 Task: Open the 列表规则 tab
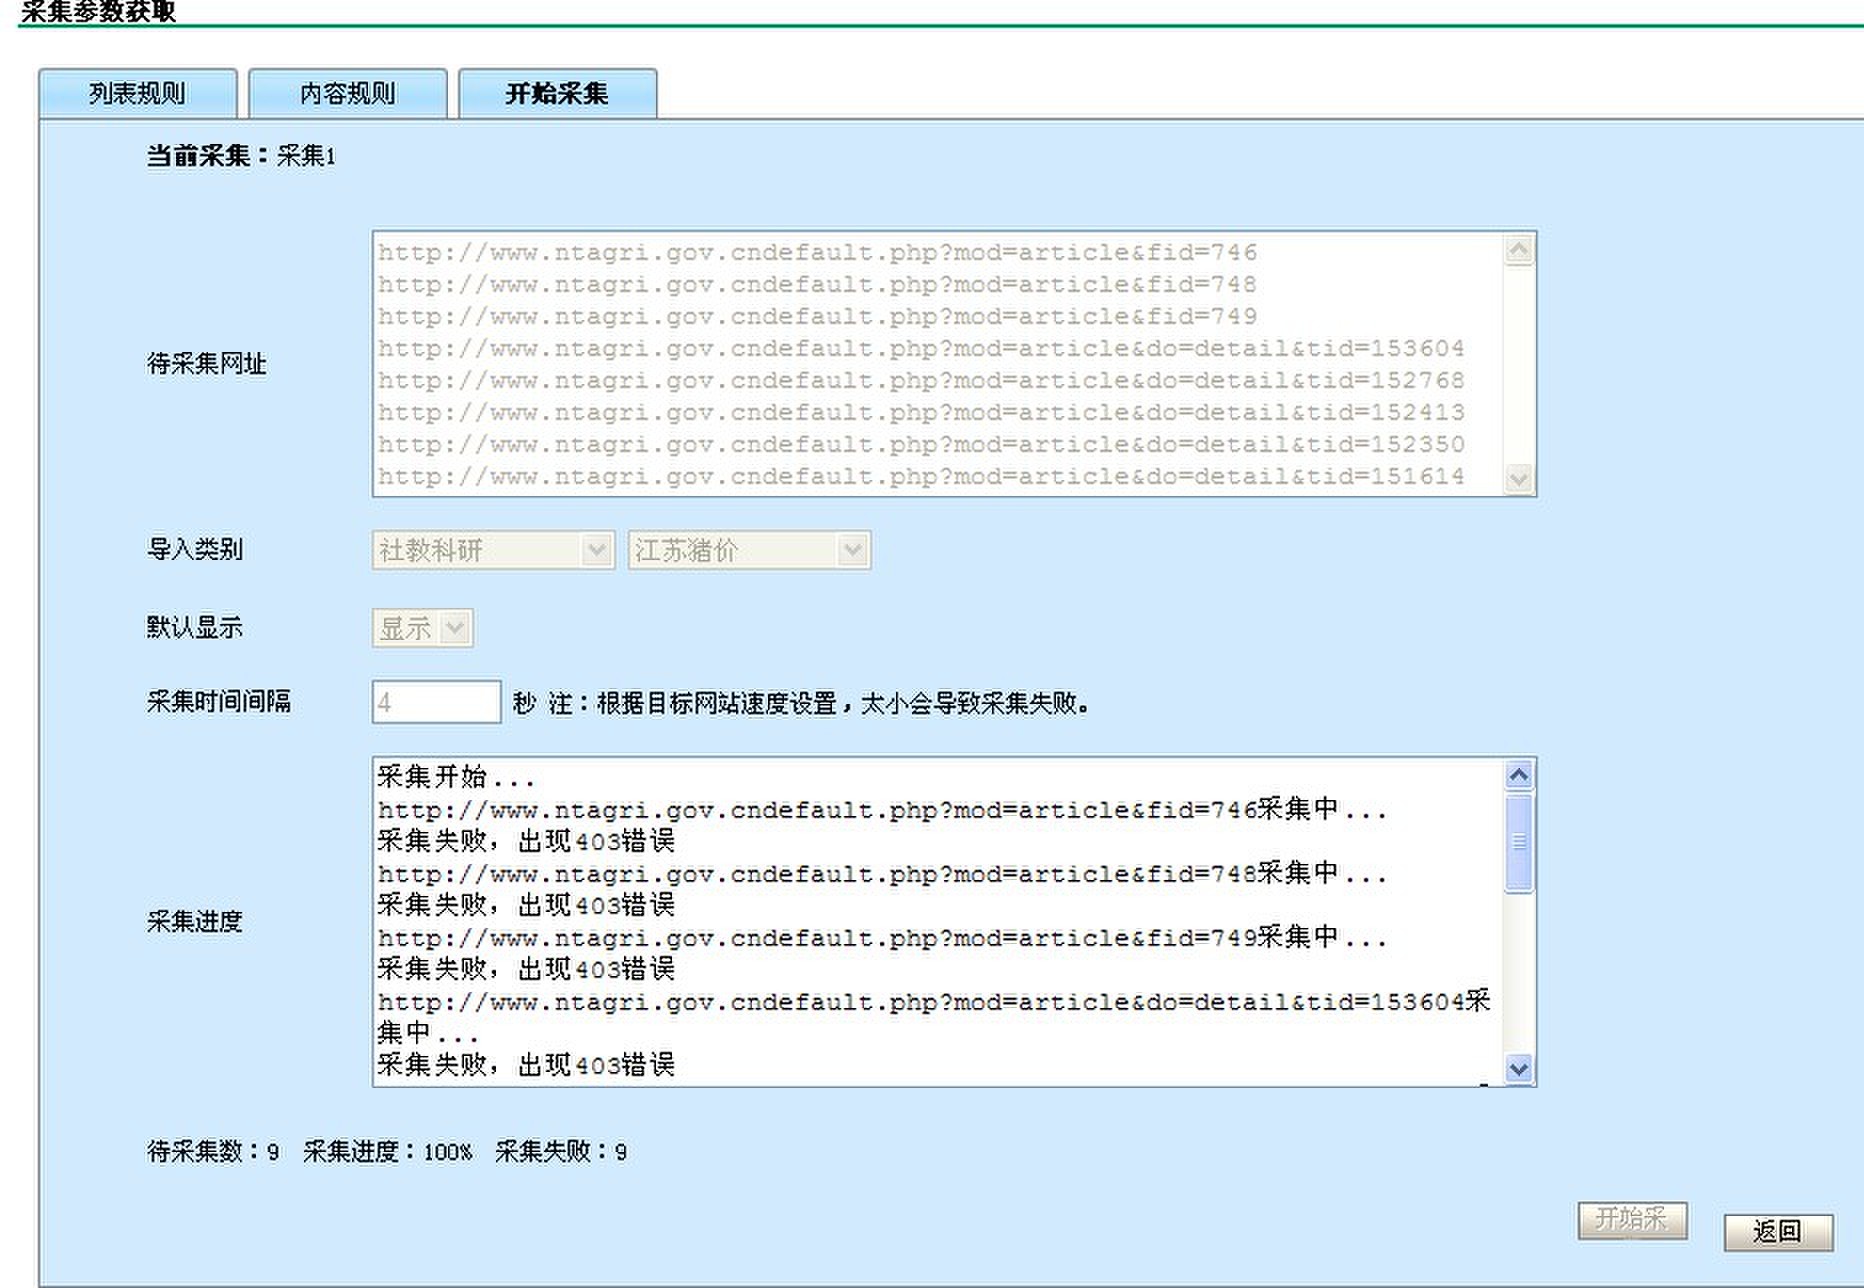tap(137, 94)
